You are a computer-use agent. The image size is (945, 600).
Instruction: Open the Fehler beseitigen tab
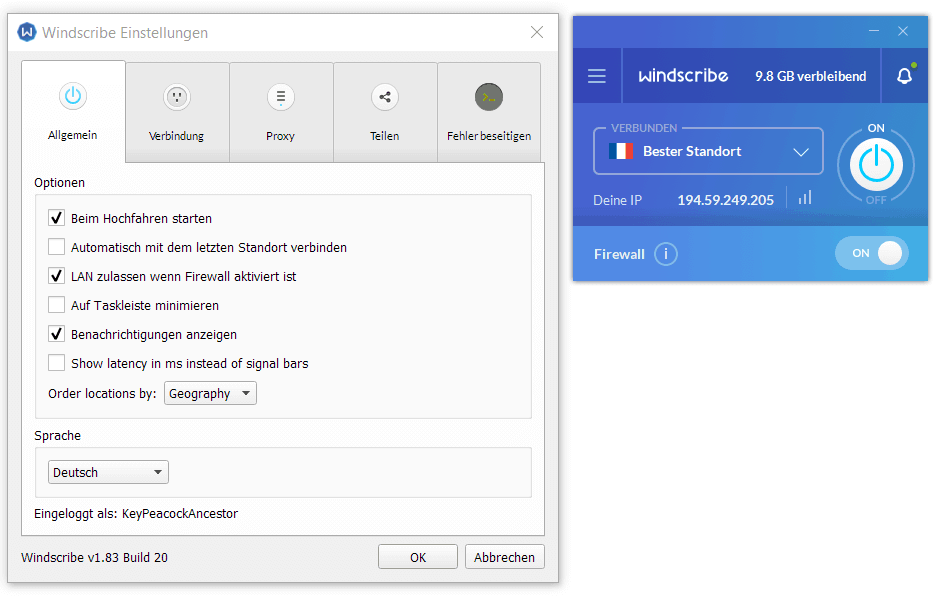pyautogui.click(x=489, y=112)
